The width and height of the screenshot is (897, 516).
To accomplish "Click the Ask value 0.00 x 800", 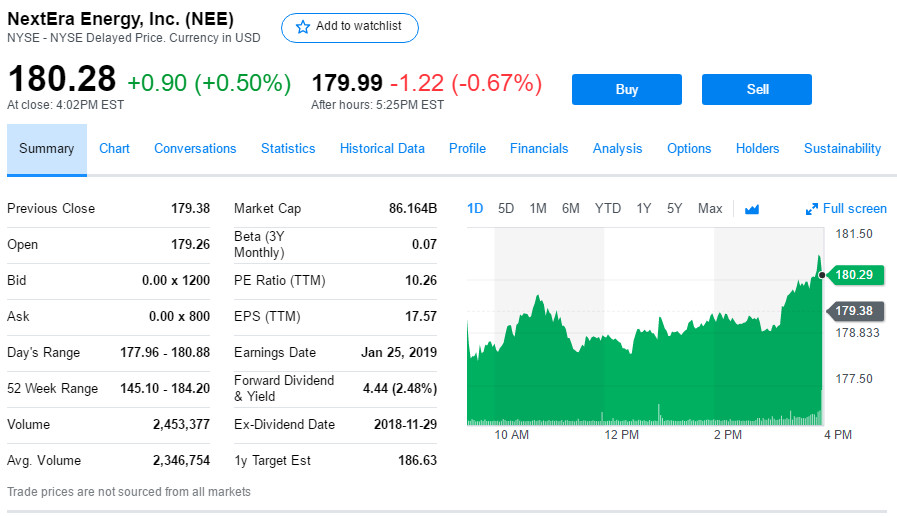I will click(x=180, y=317).
